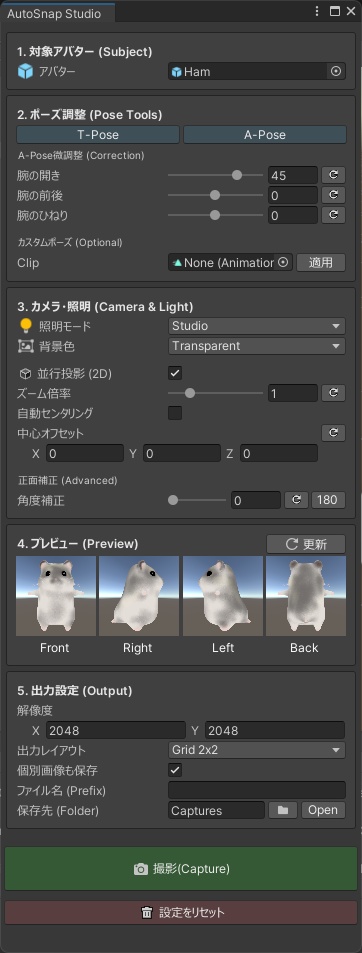Click the 適用 apply clip button
Viewport: 362px width, 953px height.
click(321, 263)
